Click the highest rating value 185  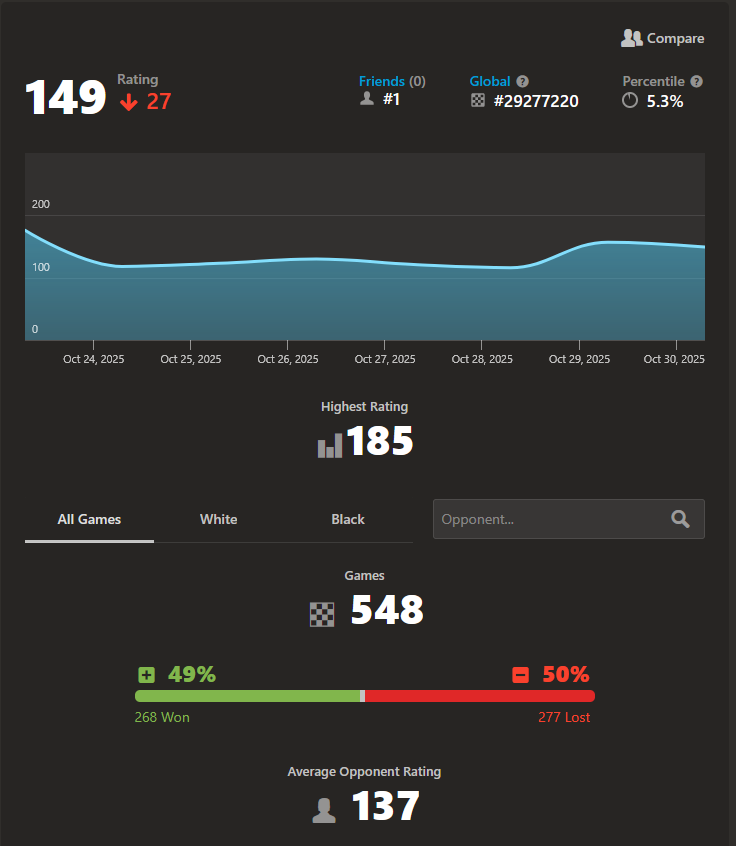tap(380, 441)
